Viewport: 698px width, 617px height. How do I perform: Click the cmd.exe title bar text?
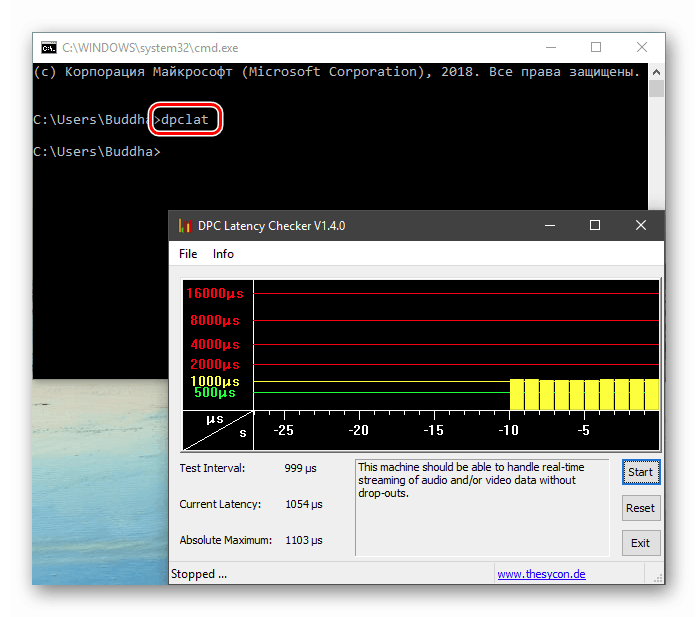(150, 48)
